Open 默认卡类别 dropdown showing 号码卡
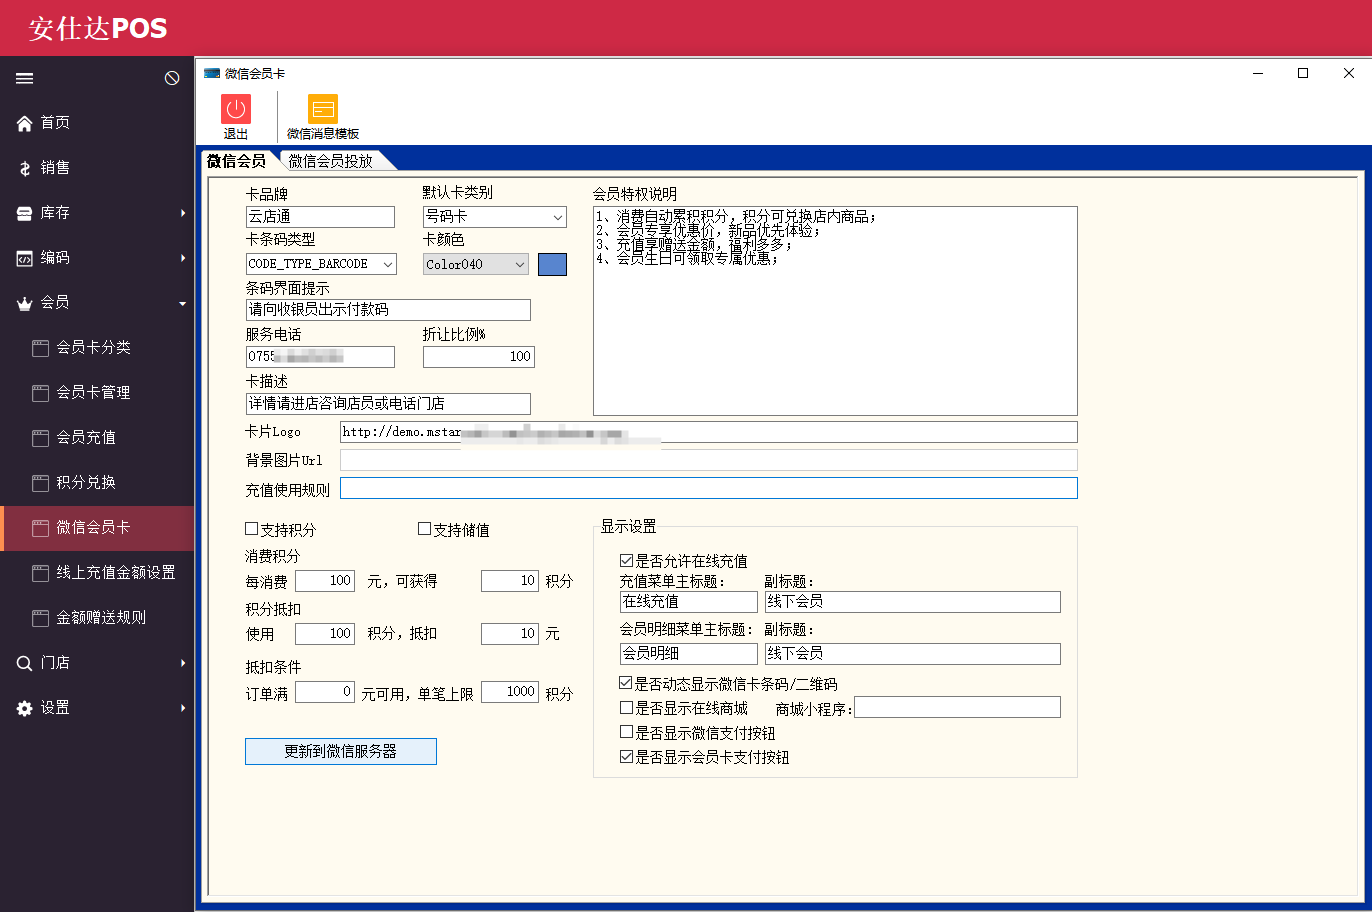The height and width of the screenshot is (912, 1372). click(x=495, y=217)
